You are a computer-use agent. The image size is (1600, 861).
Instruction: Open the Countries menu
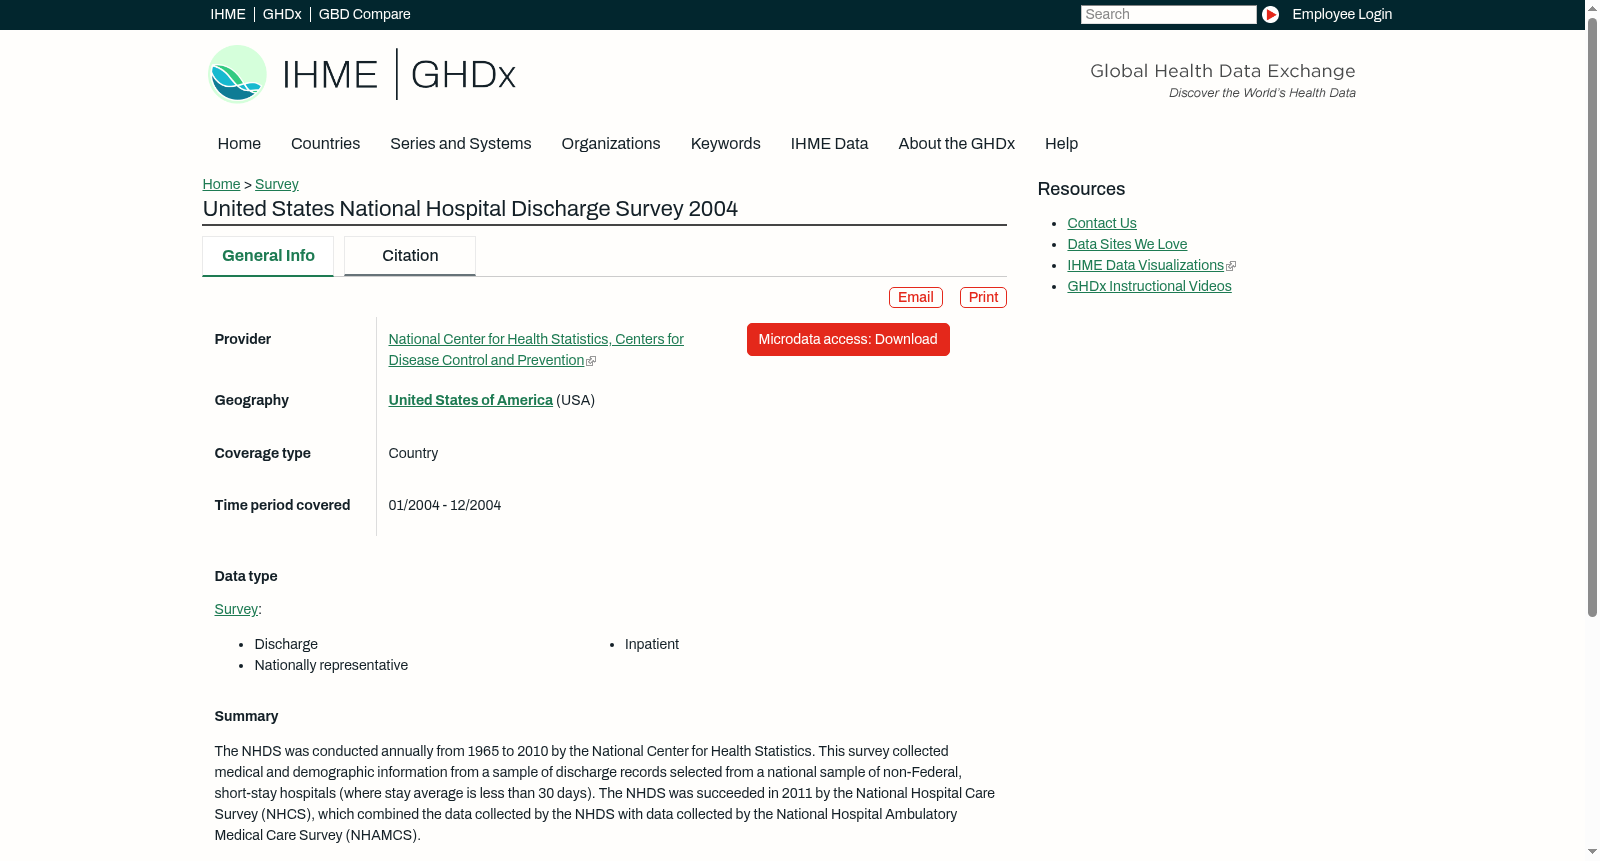pyautogui.click(x=325, y=143)
